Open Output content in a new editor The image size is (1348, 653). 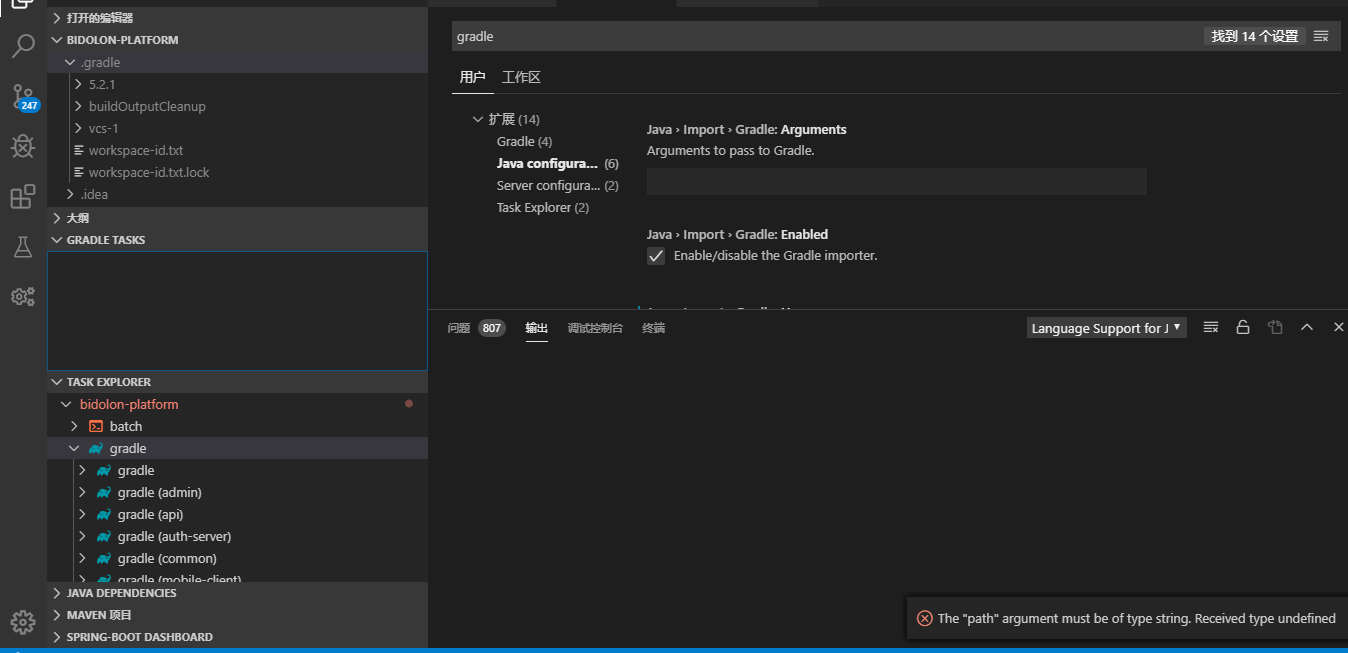pos(1275,327)
